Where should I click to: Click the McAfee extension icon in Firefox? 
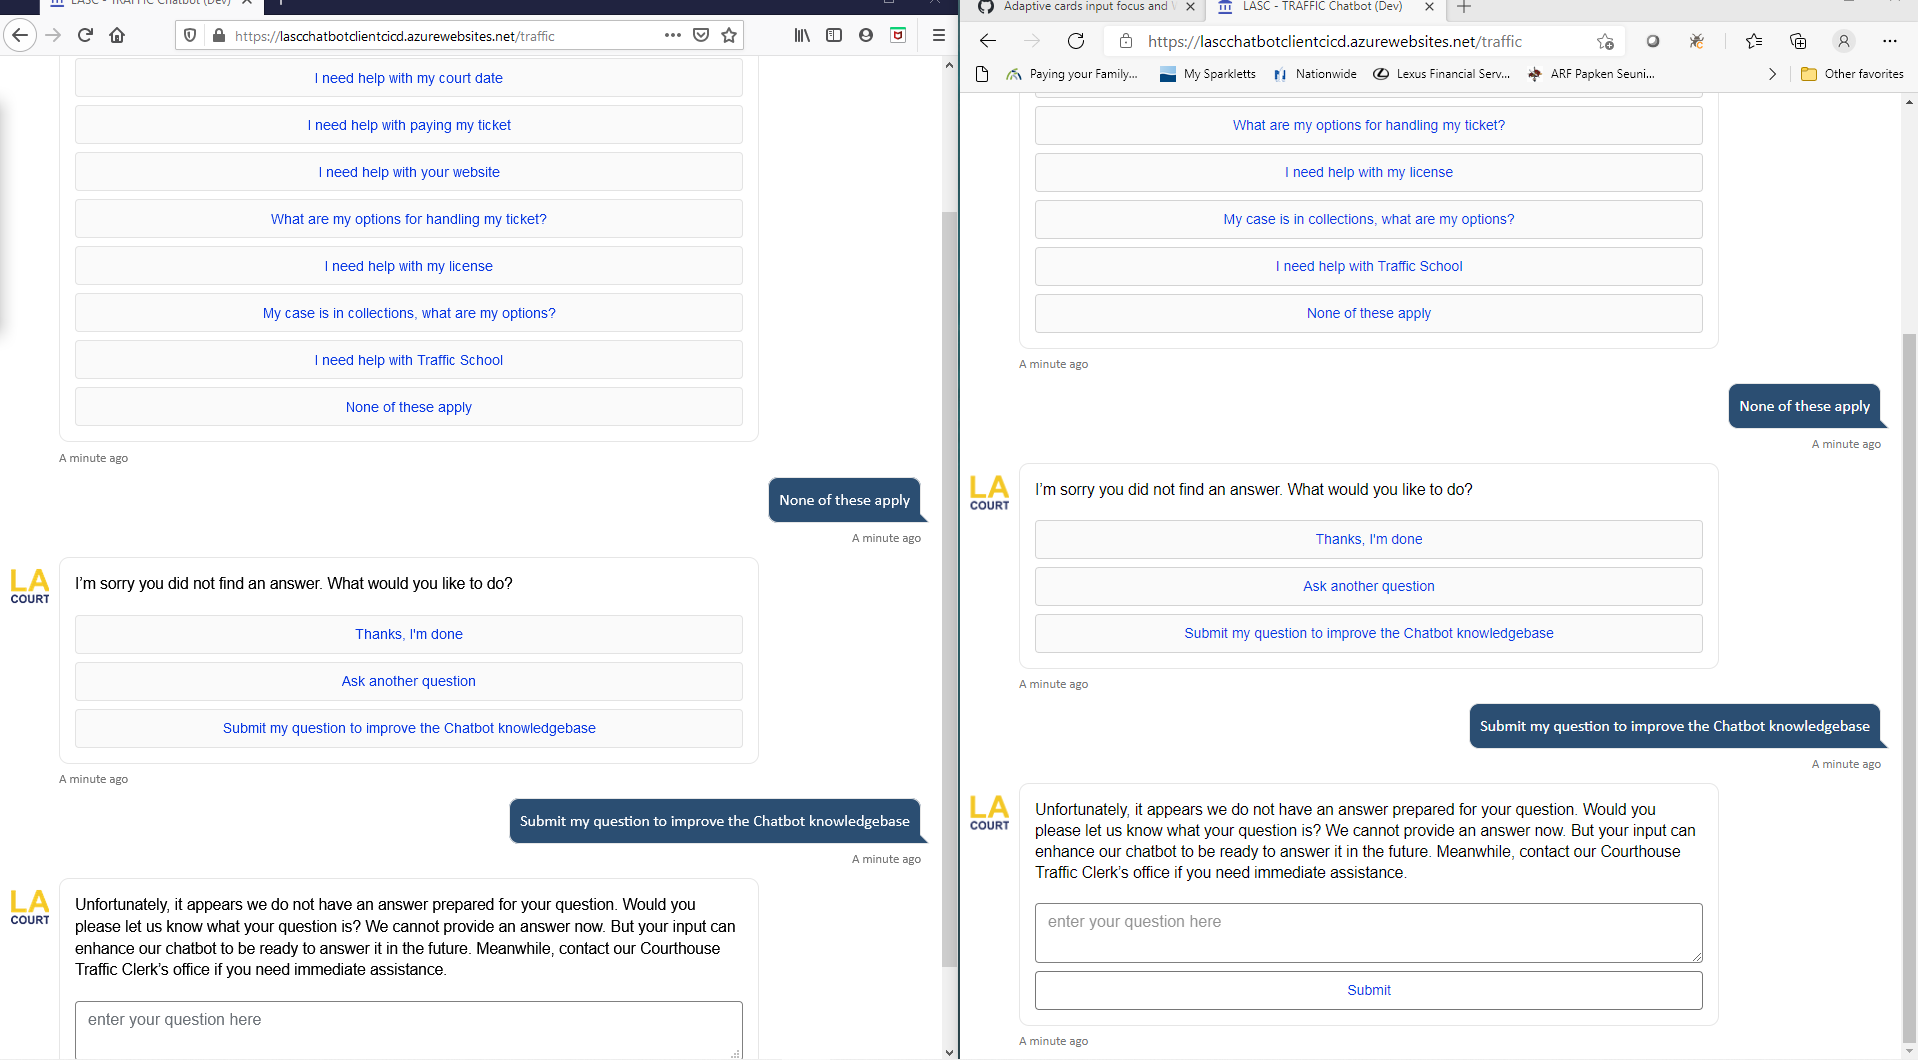tap(898, 34)
